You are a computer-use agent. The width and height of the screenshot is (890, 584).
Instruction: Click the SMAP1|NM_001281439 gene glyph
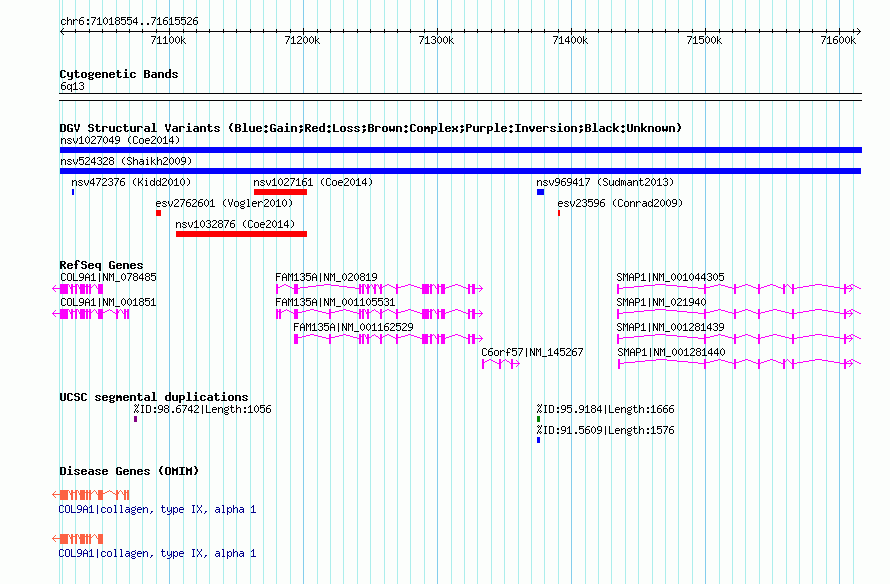pyautogui.click(x=739, y=339)
